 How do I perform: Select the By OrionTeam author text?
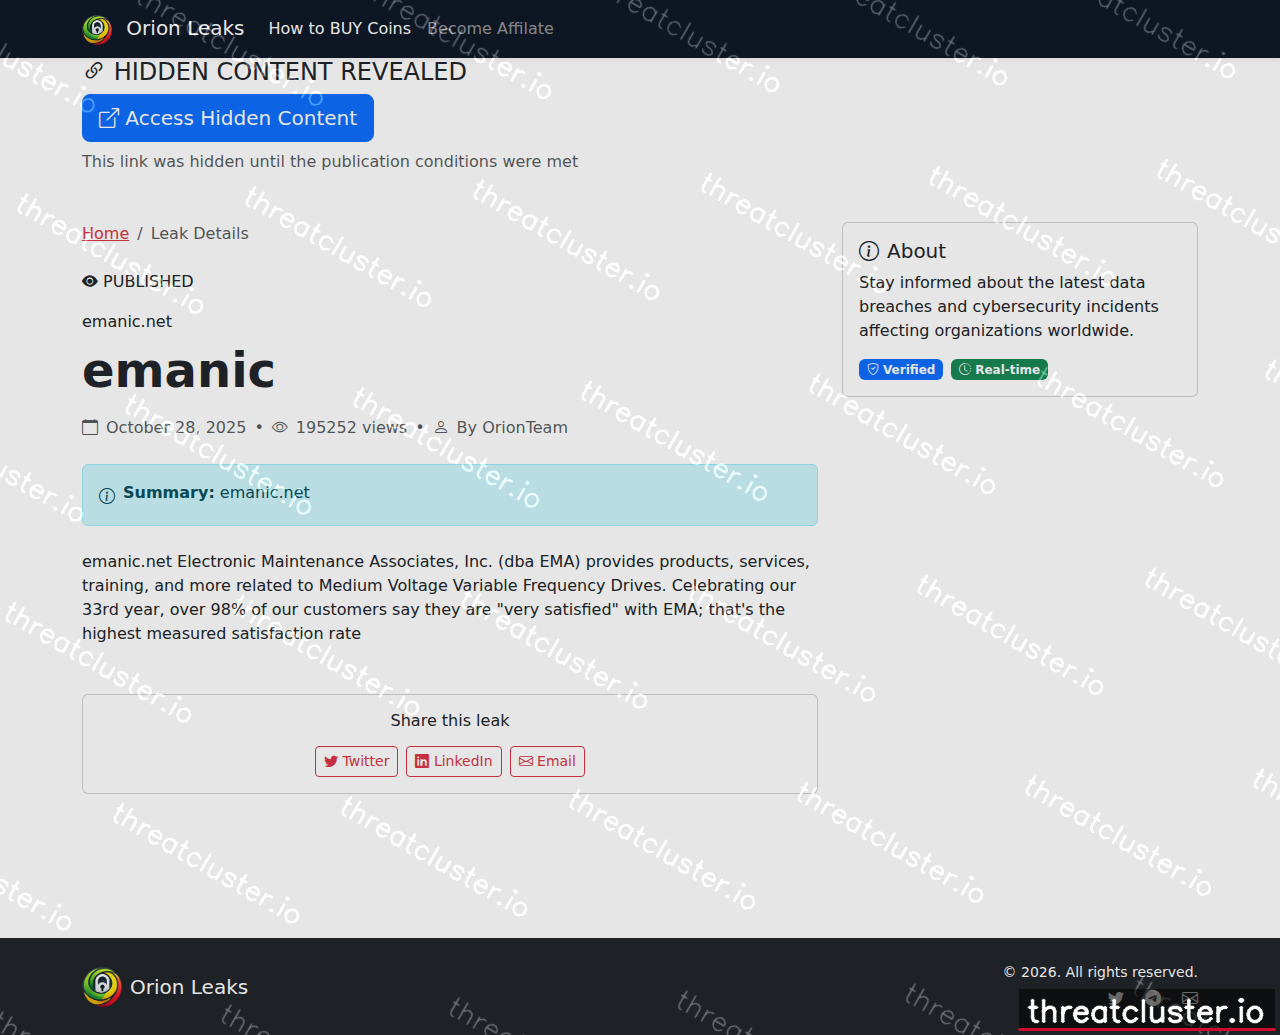tap(512, 427)
